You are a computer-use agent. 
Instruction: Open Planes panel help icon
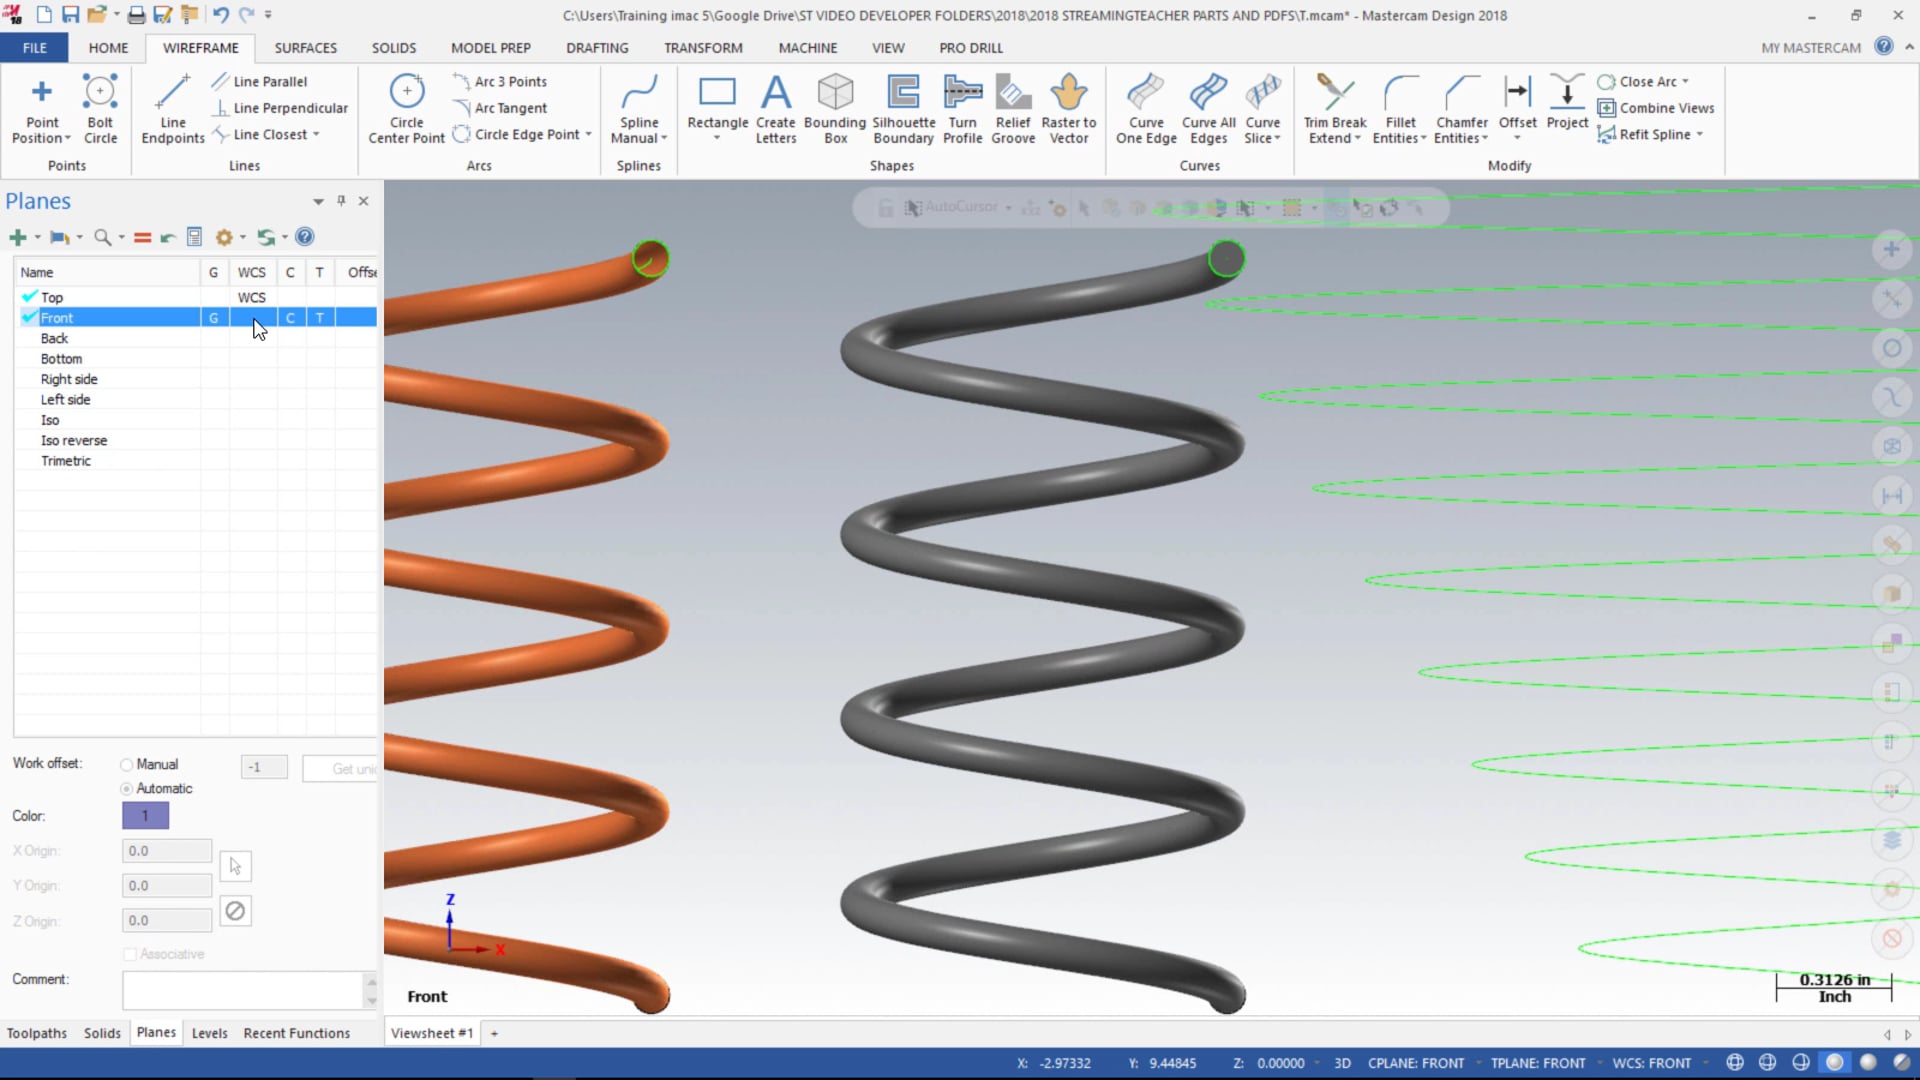[x=305, y=237]
